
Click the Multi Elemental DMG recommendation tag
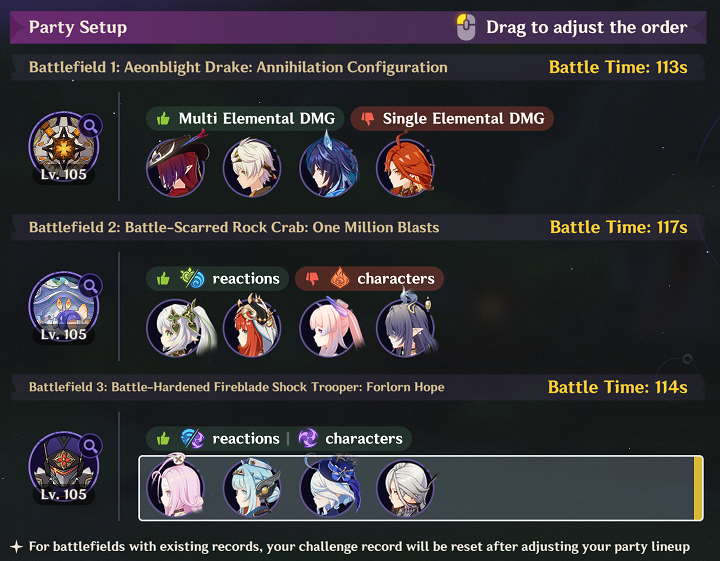coord(245,118)
